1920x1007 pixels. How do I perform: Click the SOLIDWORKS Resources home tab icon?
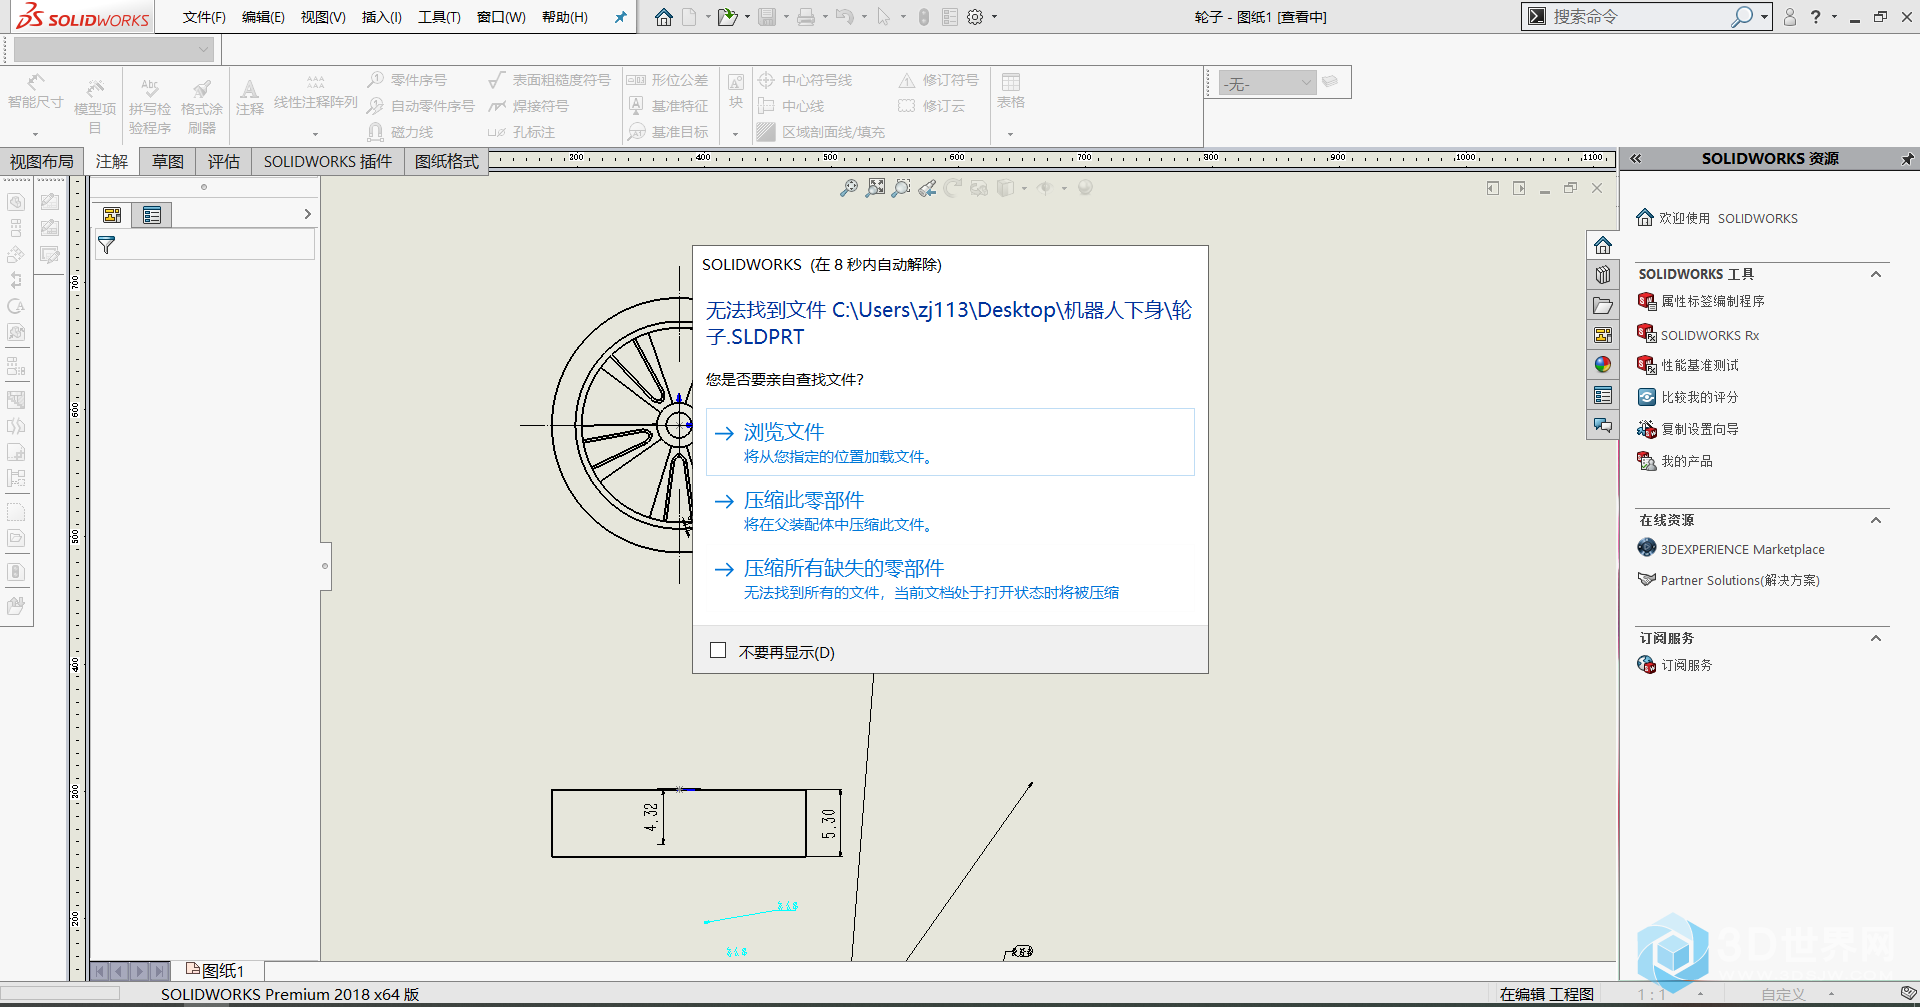click(1603, 245)
